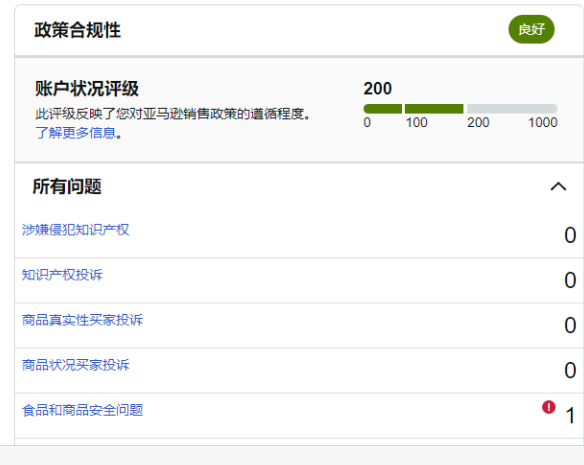
Task: Click the count 0 for 涉嫌侵犯知识产权
Action: [x=570, y=235]
